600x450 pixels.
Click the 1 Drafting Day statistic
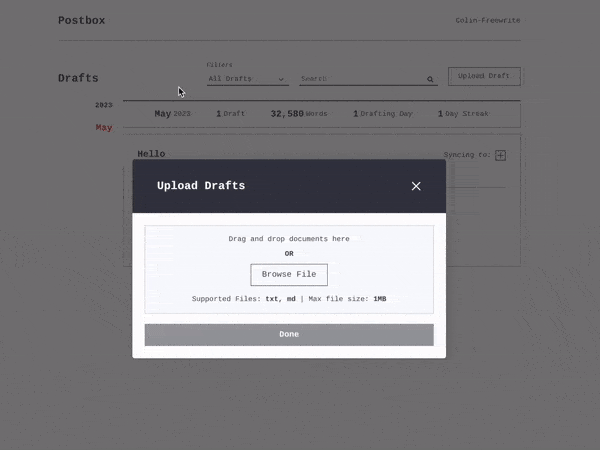click(382, 114)
